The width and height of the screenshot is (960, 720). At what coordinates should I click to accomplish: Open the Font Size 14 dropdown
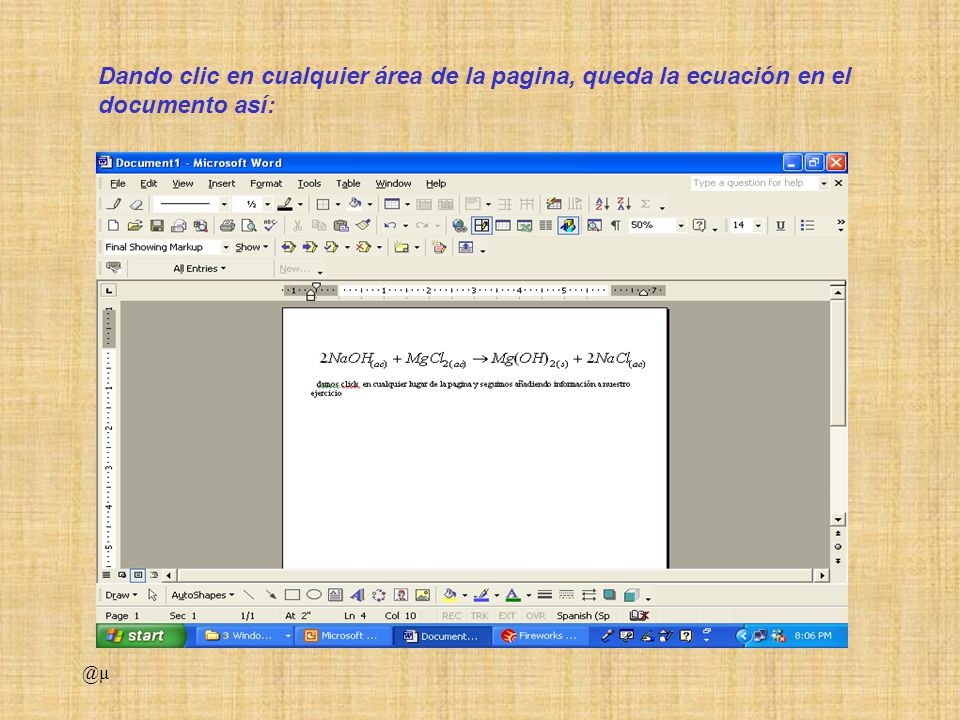[x=758, y=225]
